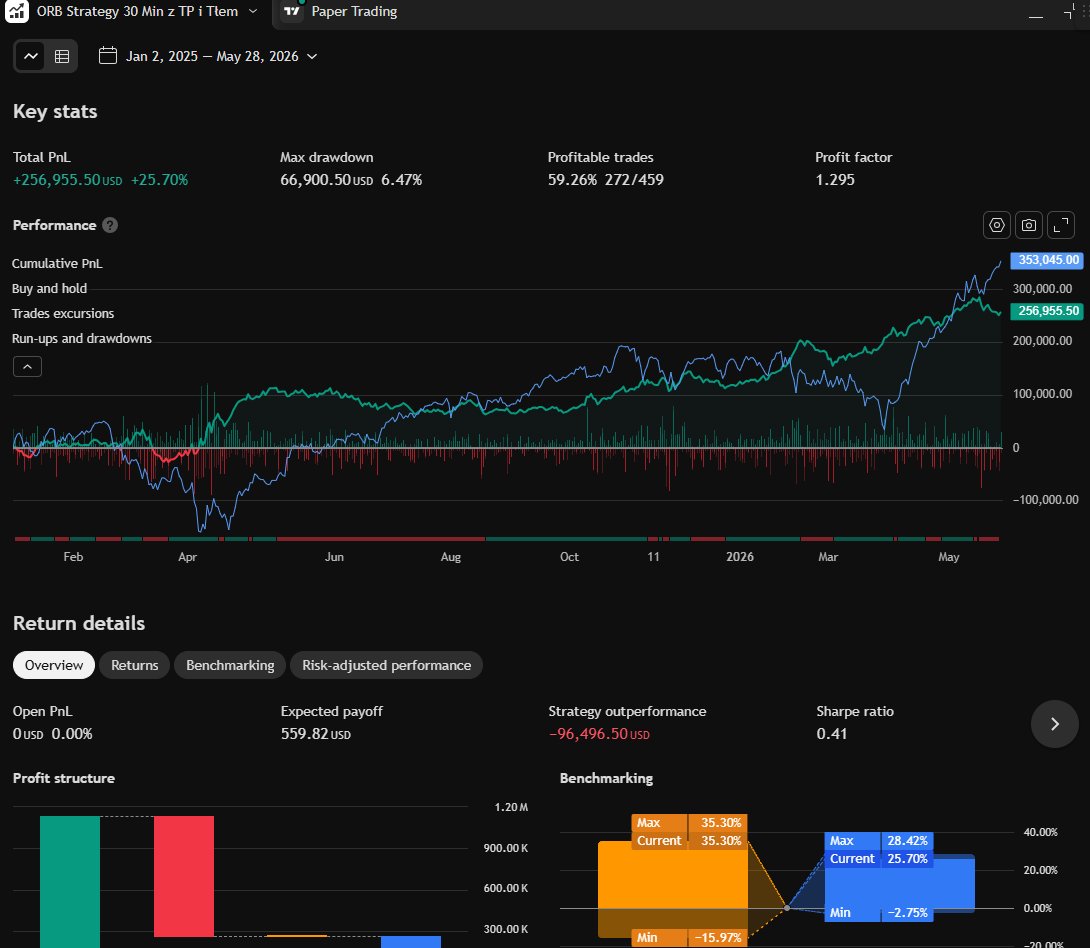Open performance chart settings hexagon icon
Screen dimensions: 1090x948
pos(997,225)
